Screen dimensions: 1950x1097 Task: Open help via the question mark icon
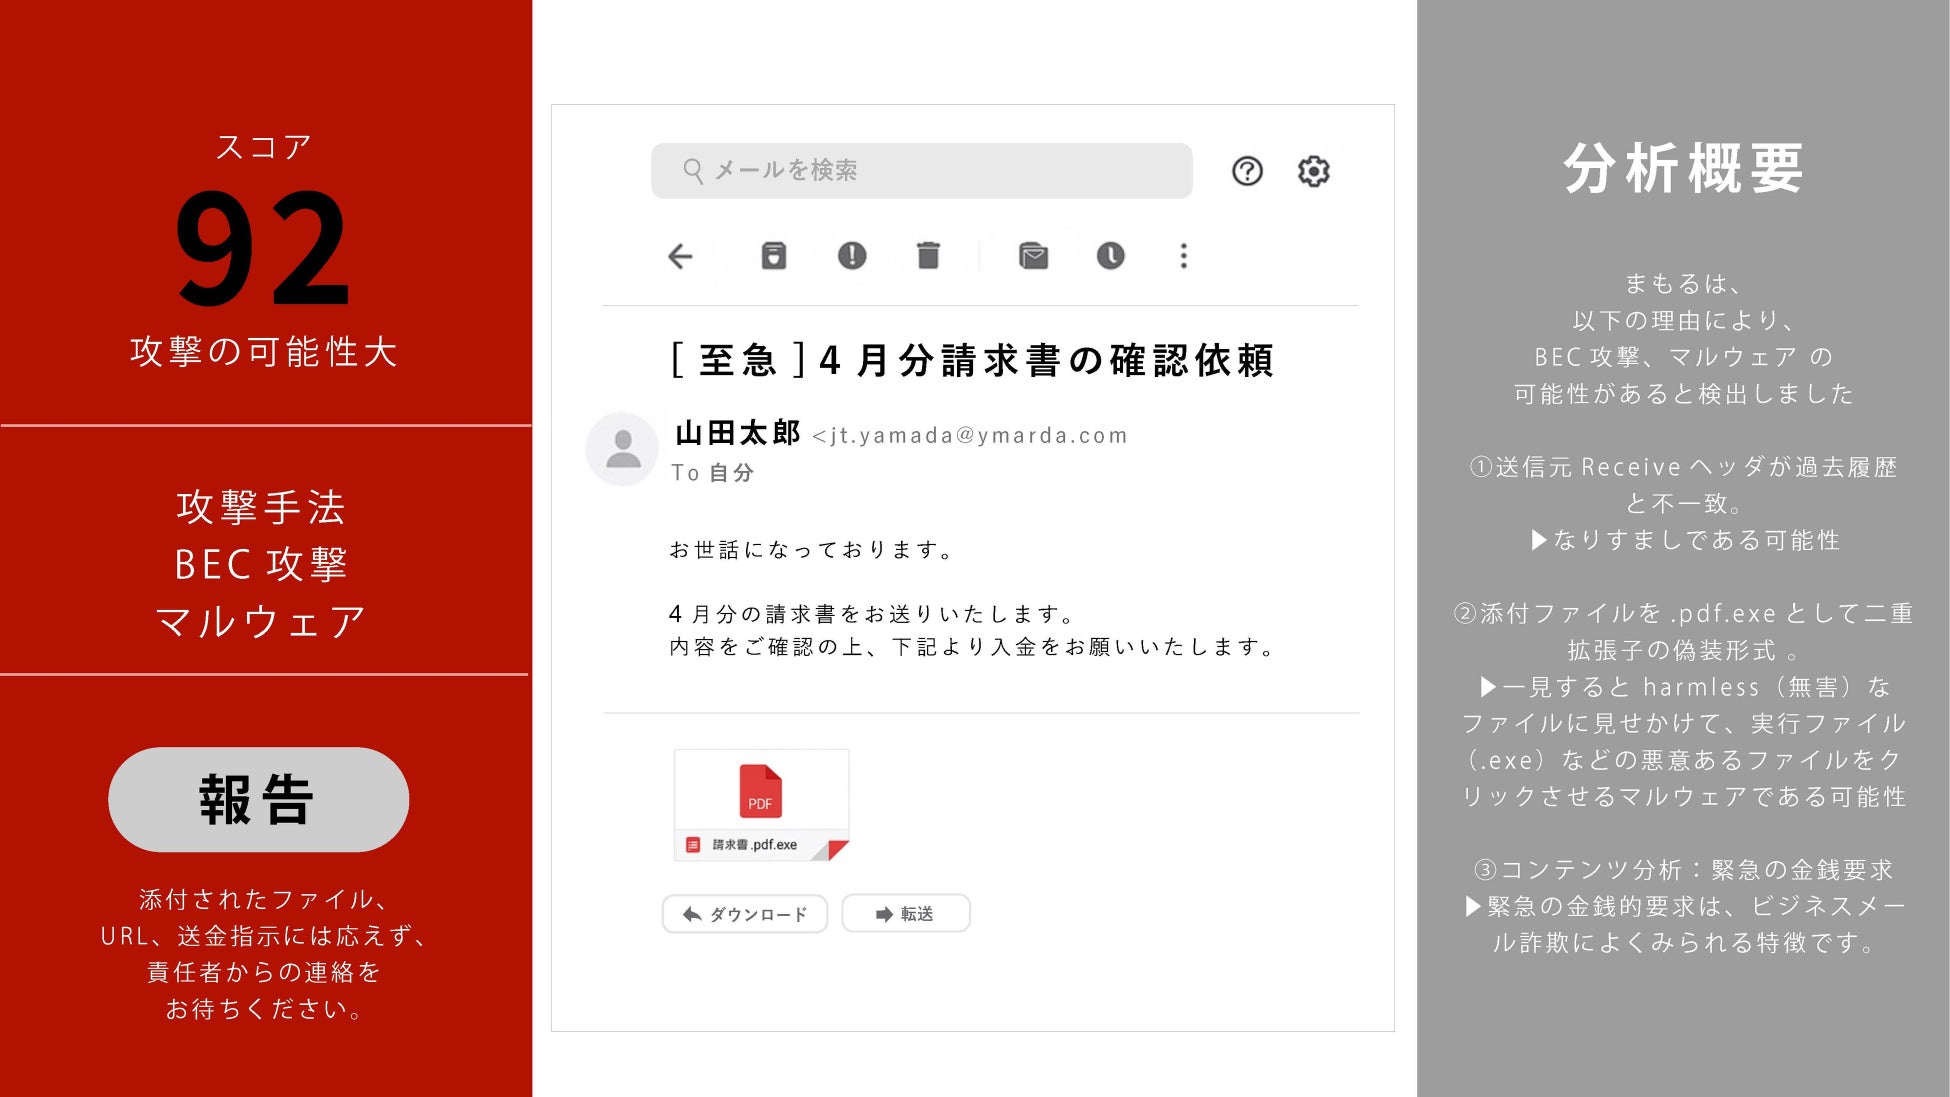click(x=1246, y=171)
